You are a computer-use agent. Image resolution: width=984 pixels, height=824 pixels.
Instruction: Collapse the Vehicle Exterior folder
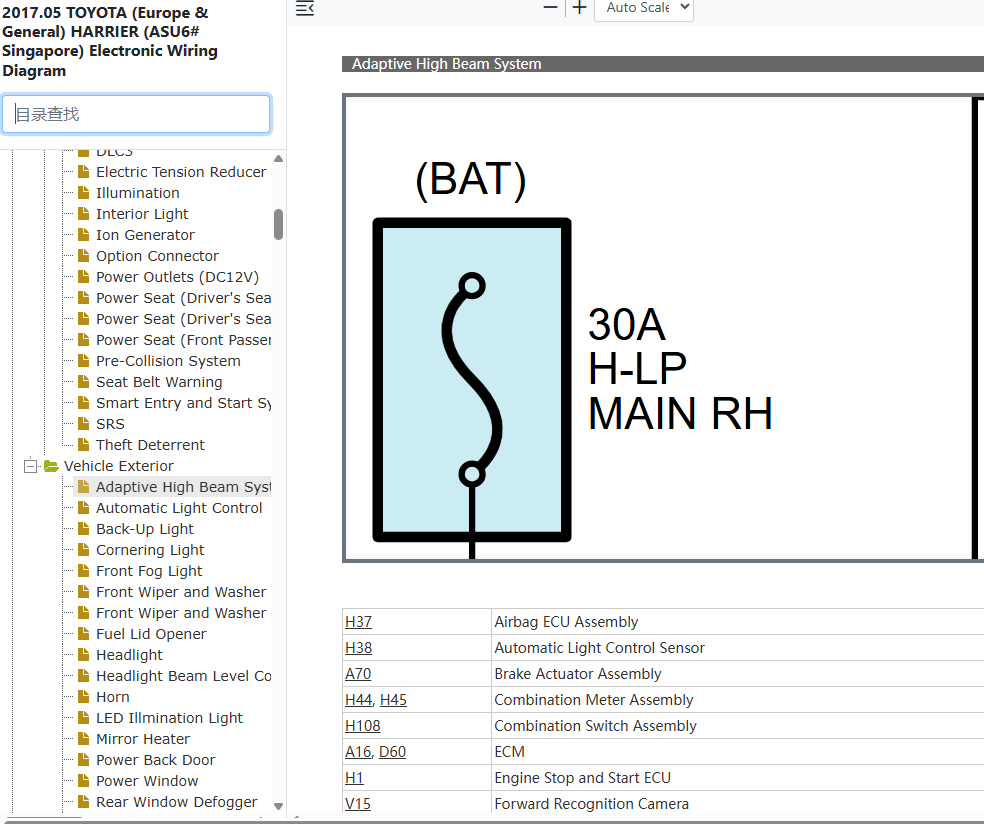point(30,466)
